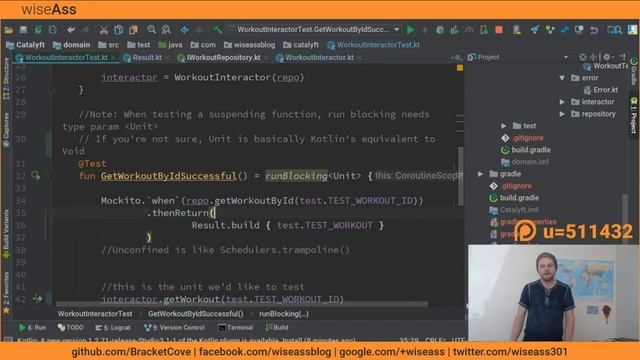Switch to IWorkoutRepository.kt tab

coord(223,58)
